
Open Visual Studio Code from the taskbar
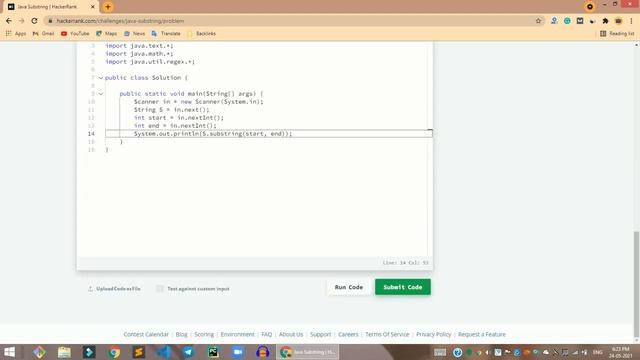pos(164,352)
